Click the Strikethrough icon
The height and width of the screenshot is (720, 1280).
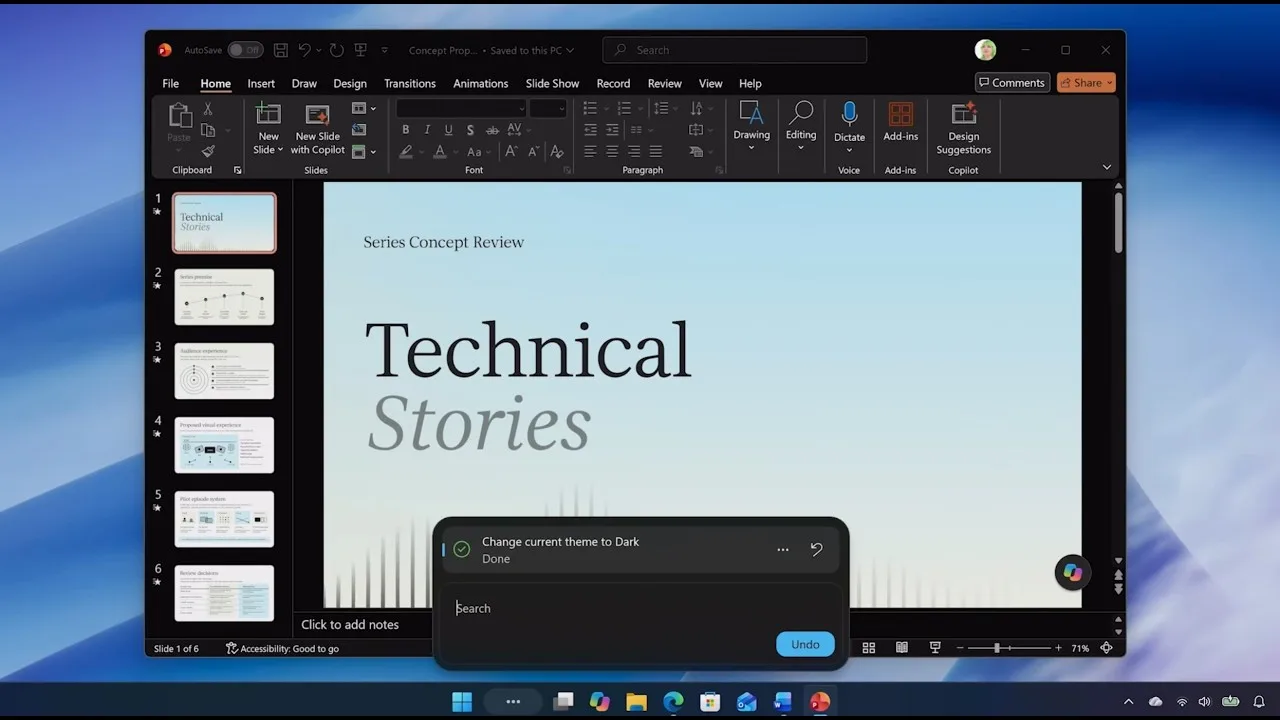(492, 130)
